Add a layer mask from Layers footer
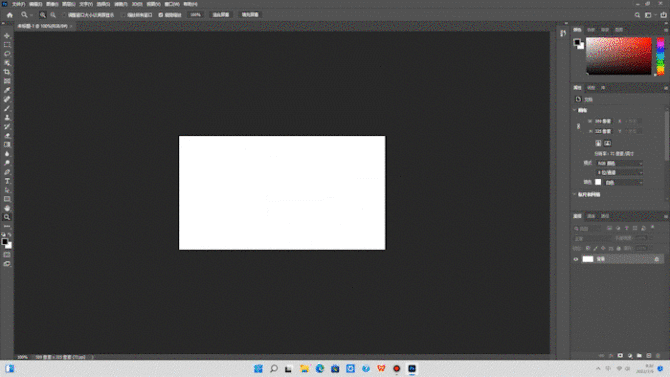The height and width of the screenshot is (377, 670). click(620, 356)
